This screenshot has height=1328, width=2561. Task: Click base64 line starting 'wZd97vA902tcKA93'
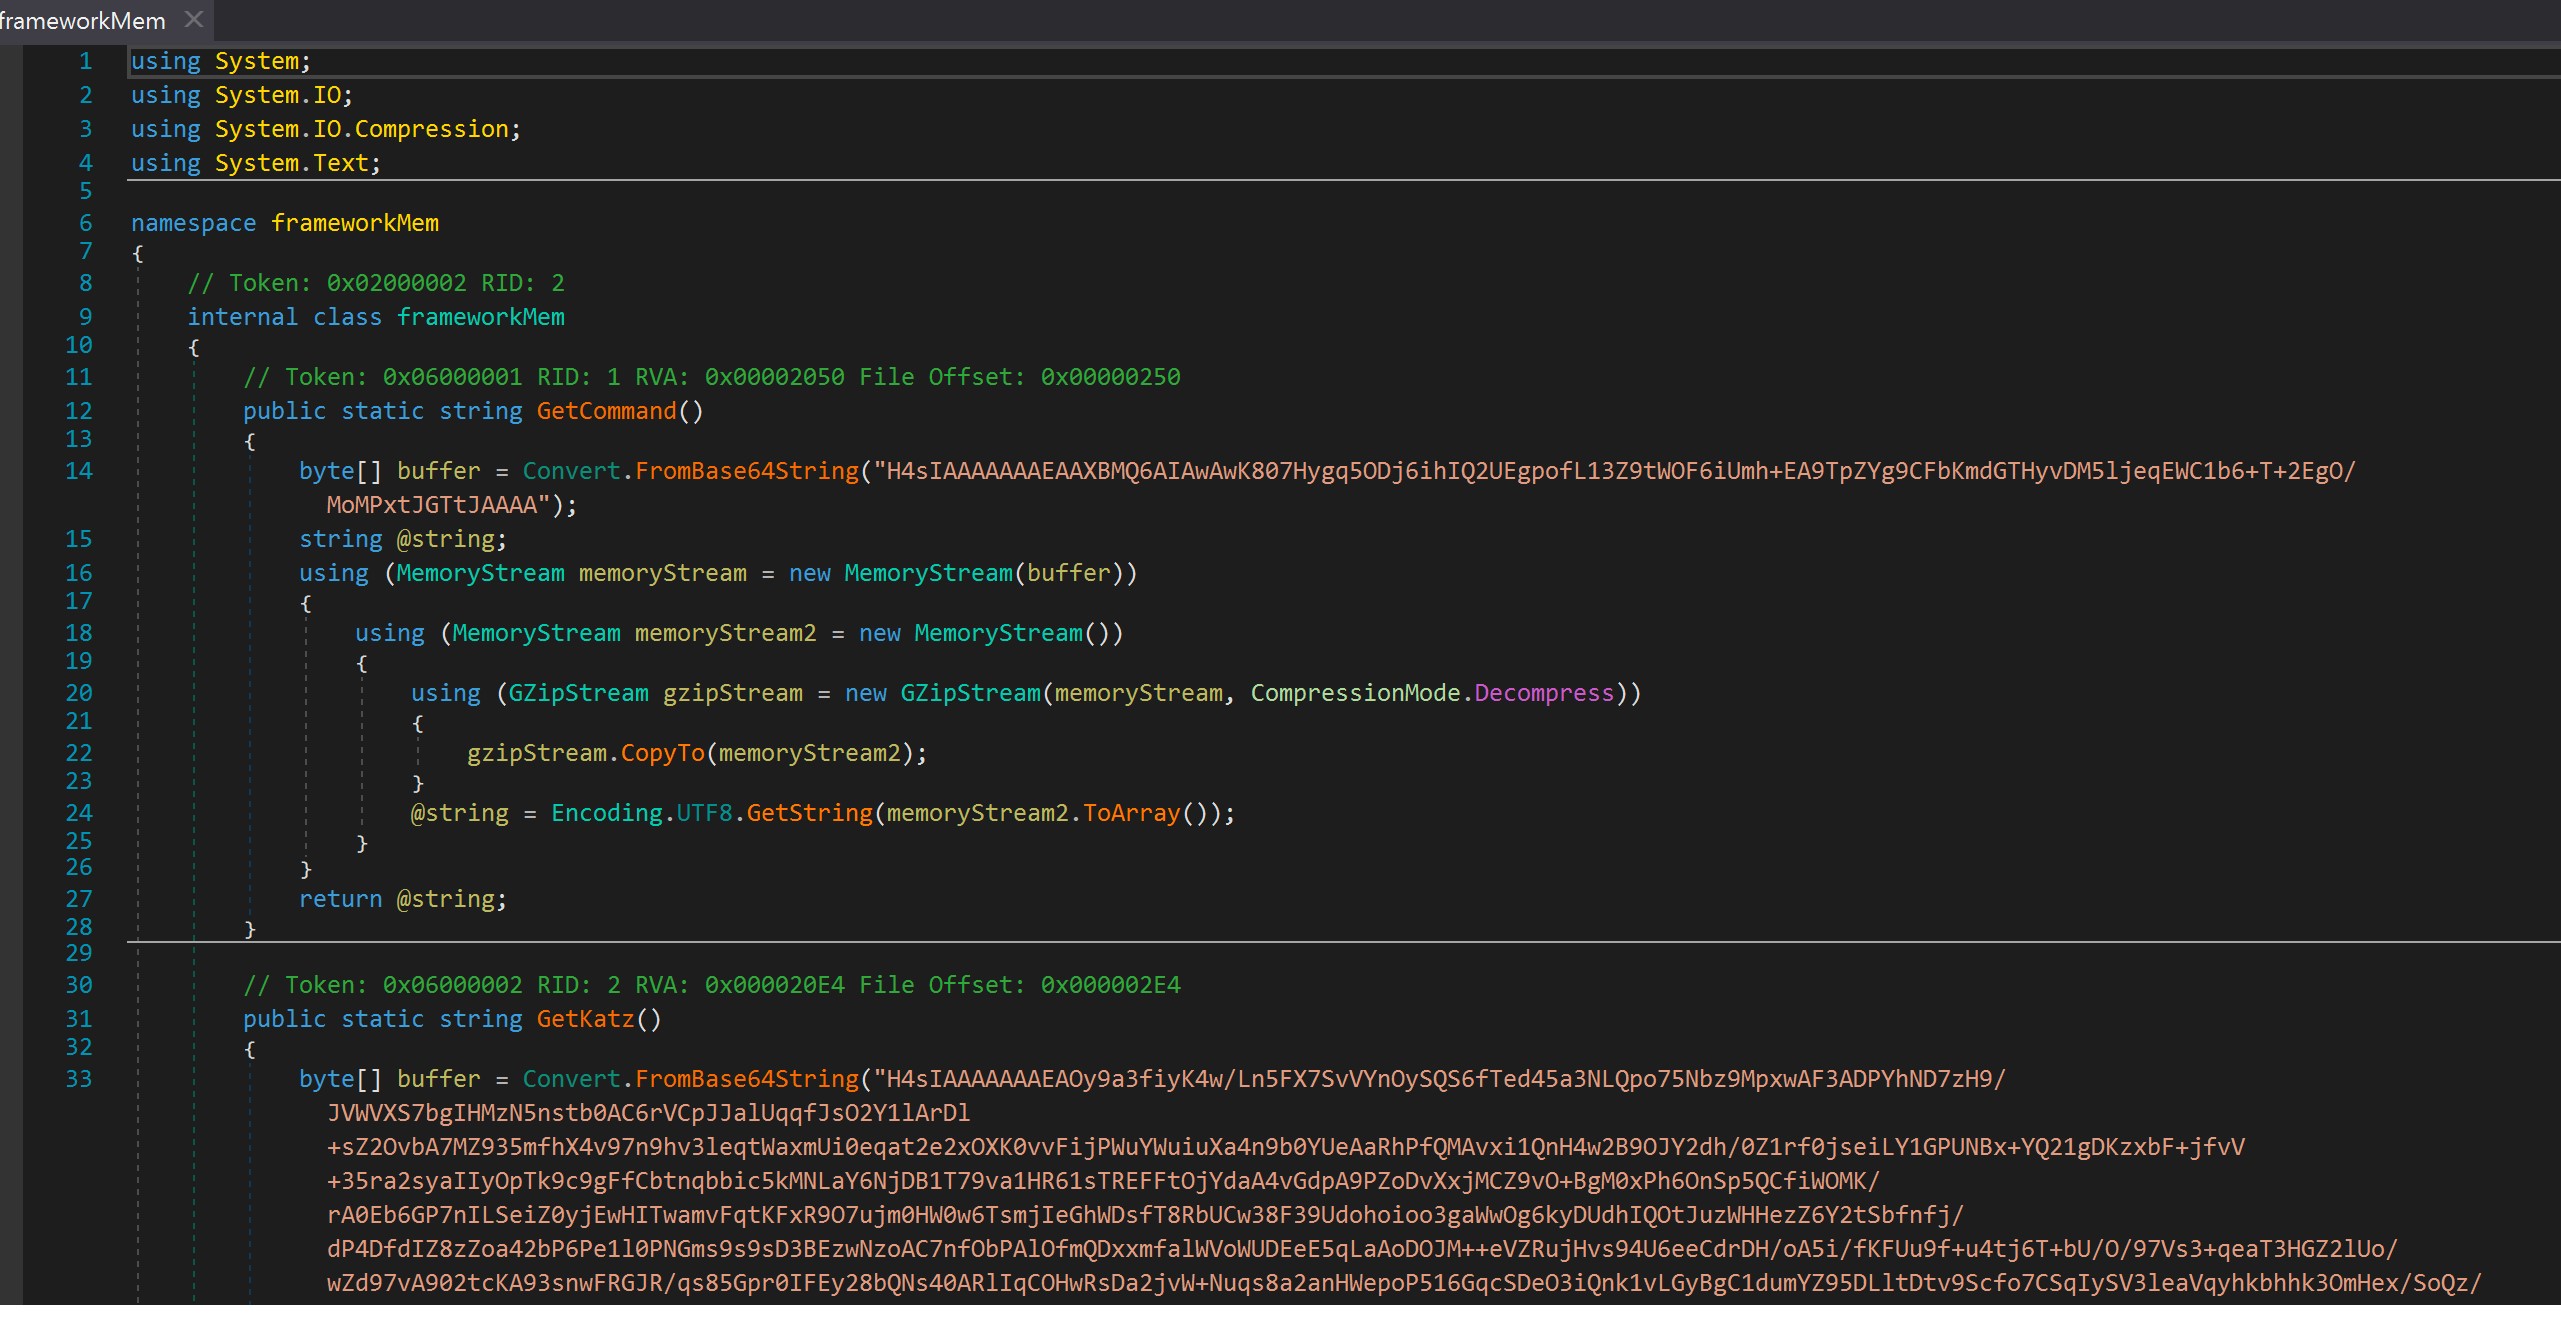tap(1404, 1283)
